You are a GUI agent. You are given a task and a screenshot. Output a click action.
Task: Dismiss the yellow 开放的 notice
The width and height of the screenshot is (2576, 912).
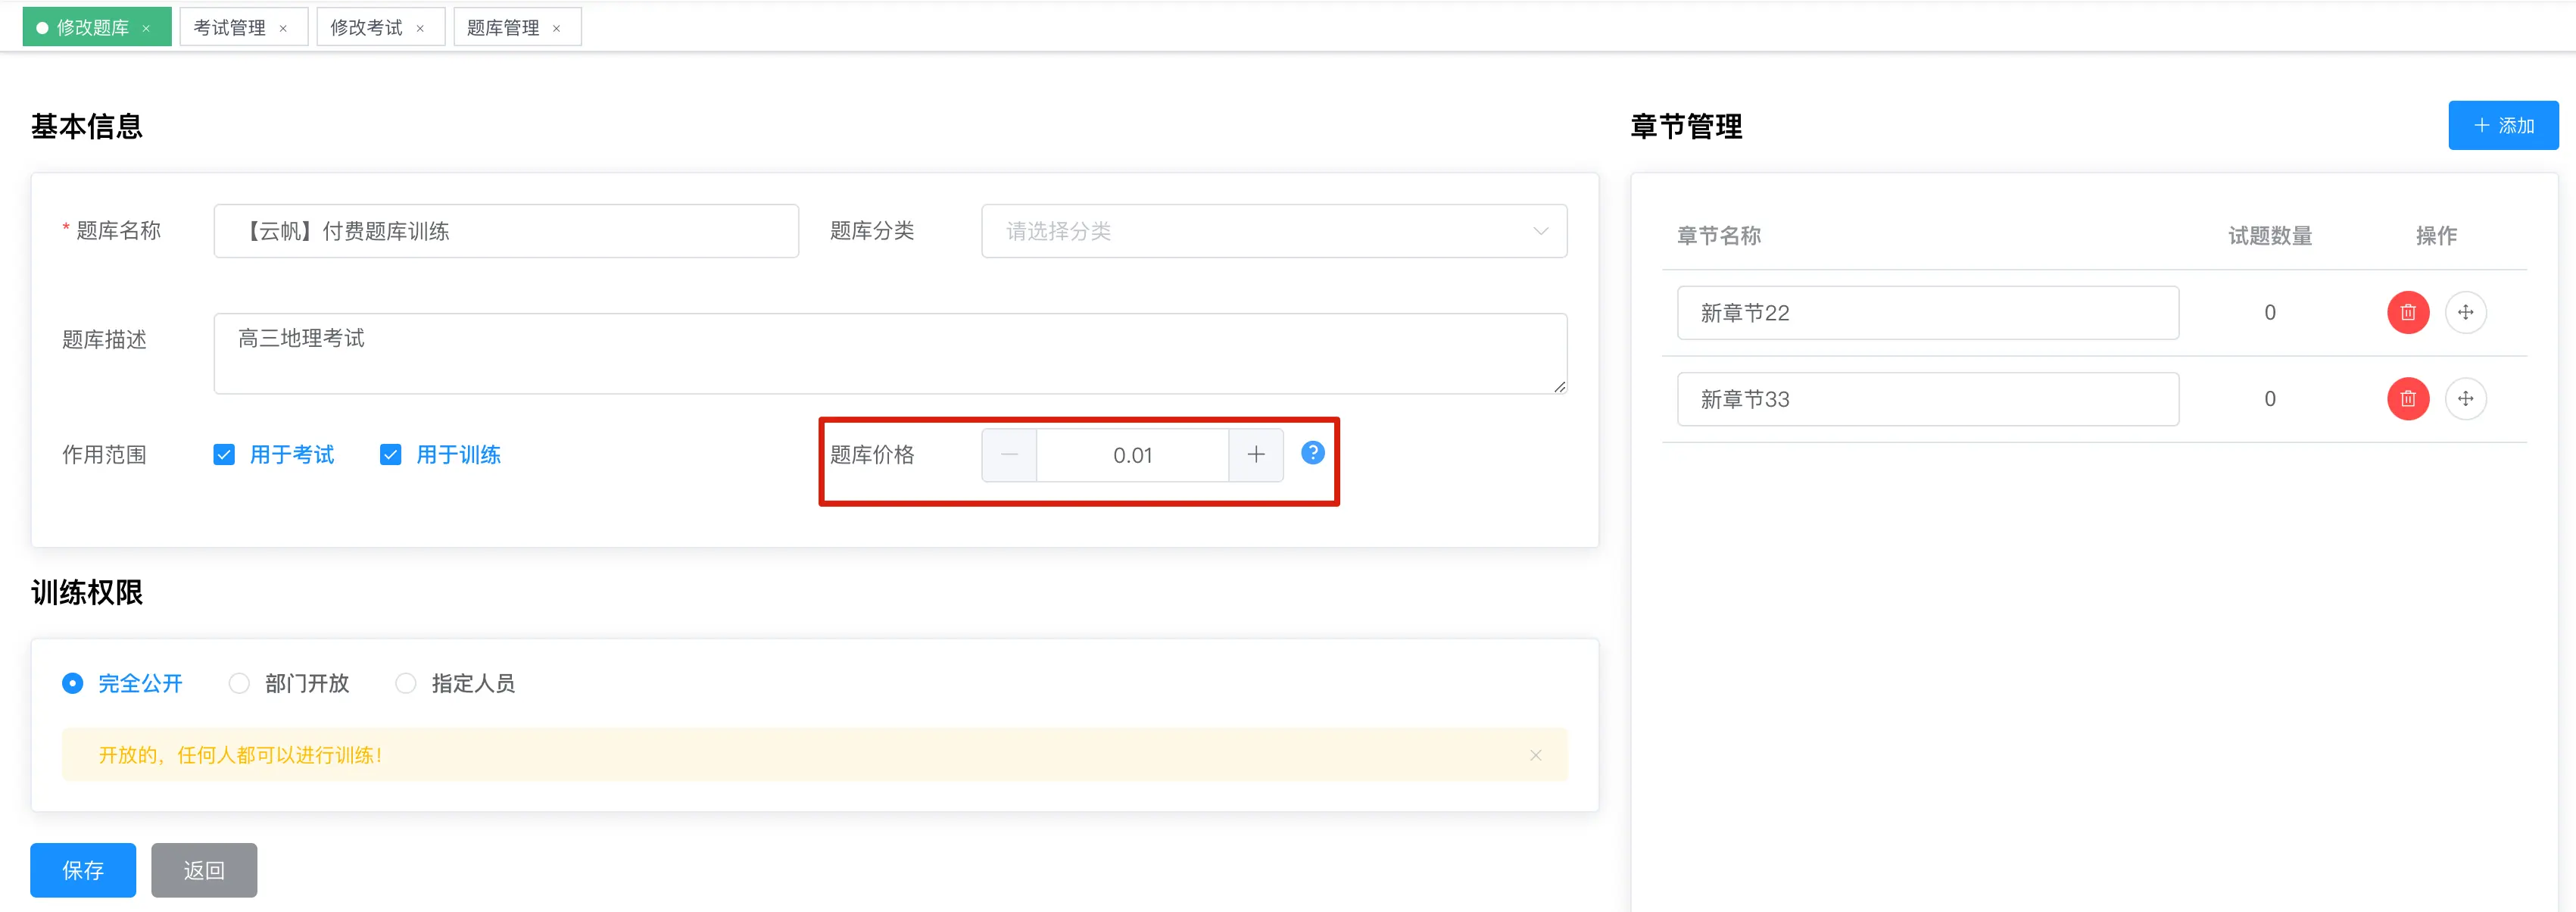tap(1535, 755)
